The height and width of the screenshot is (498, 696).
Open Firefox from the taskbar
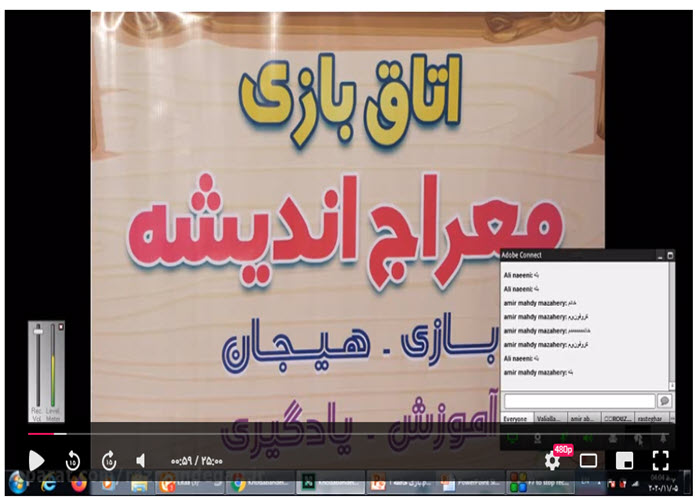[79, 484]
